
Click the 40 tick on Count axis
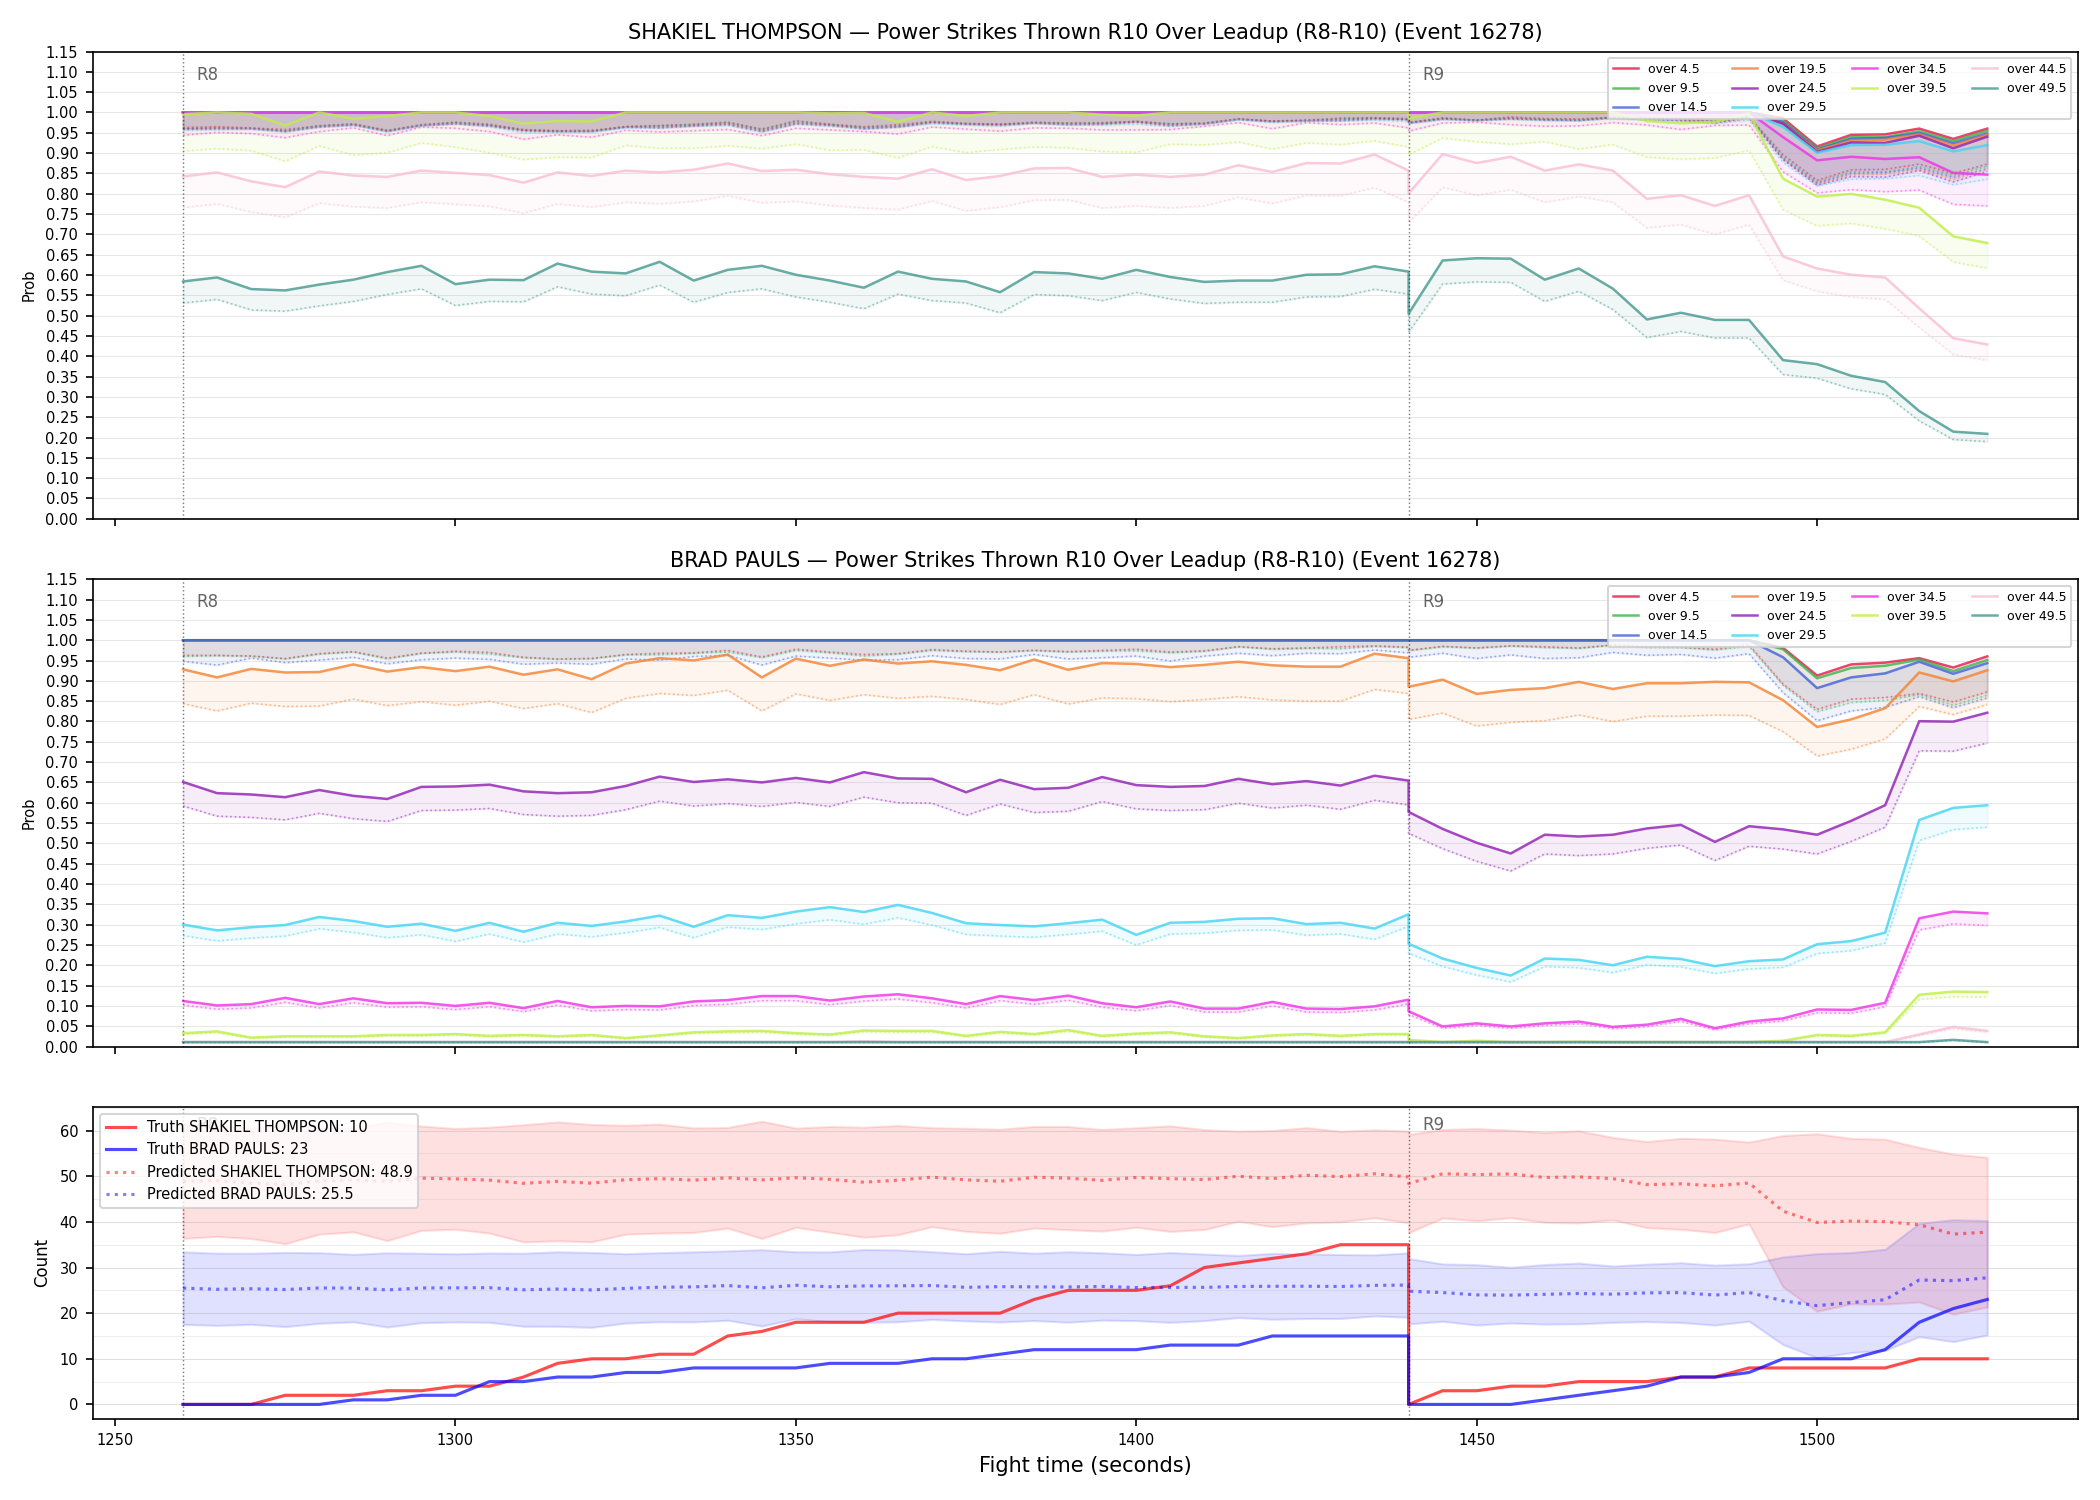(69, 1222)
